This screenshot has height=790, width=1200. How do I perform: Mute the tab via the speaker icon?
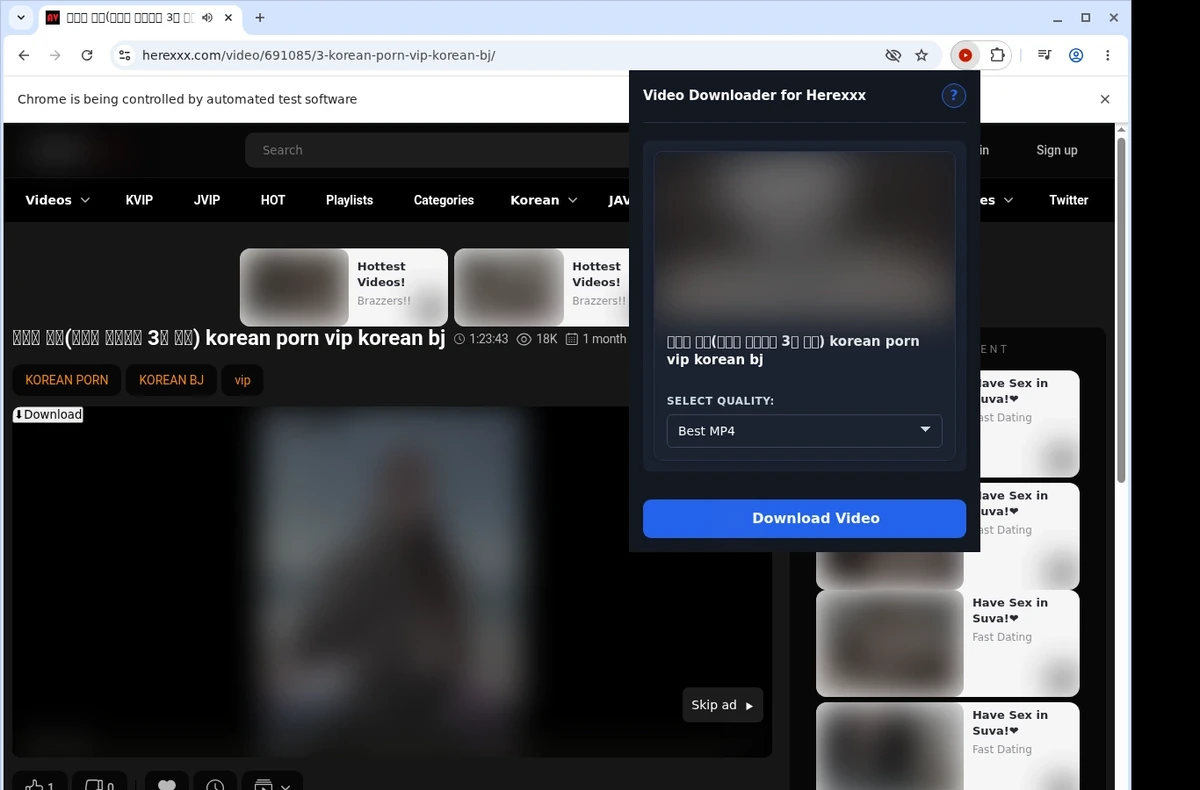pos(207,18)
